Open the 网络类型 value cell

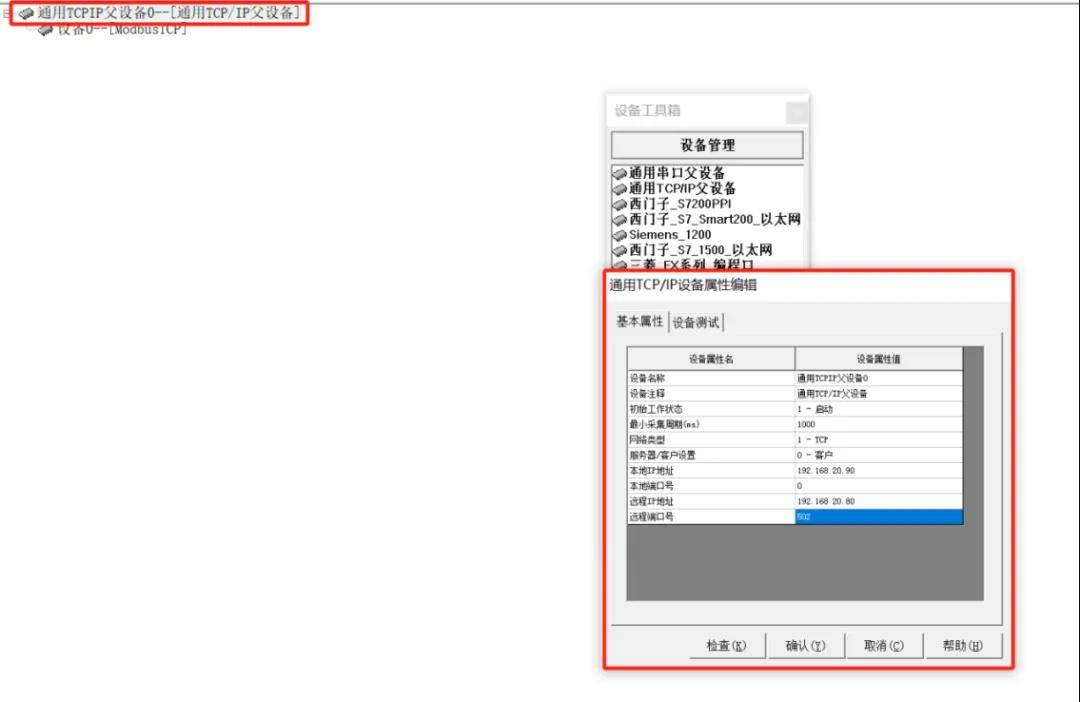(x=878, y=440)
